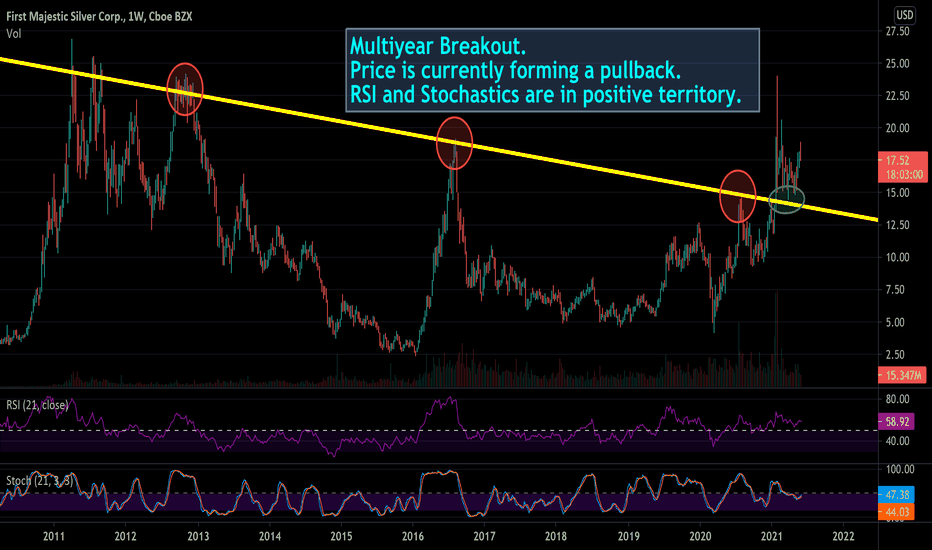Click the 12.50 price scale label

tap(897, 225)
